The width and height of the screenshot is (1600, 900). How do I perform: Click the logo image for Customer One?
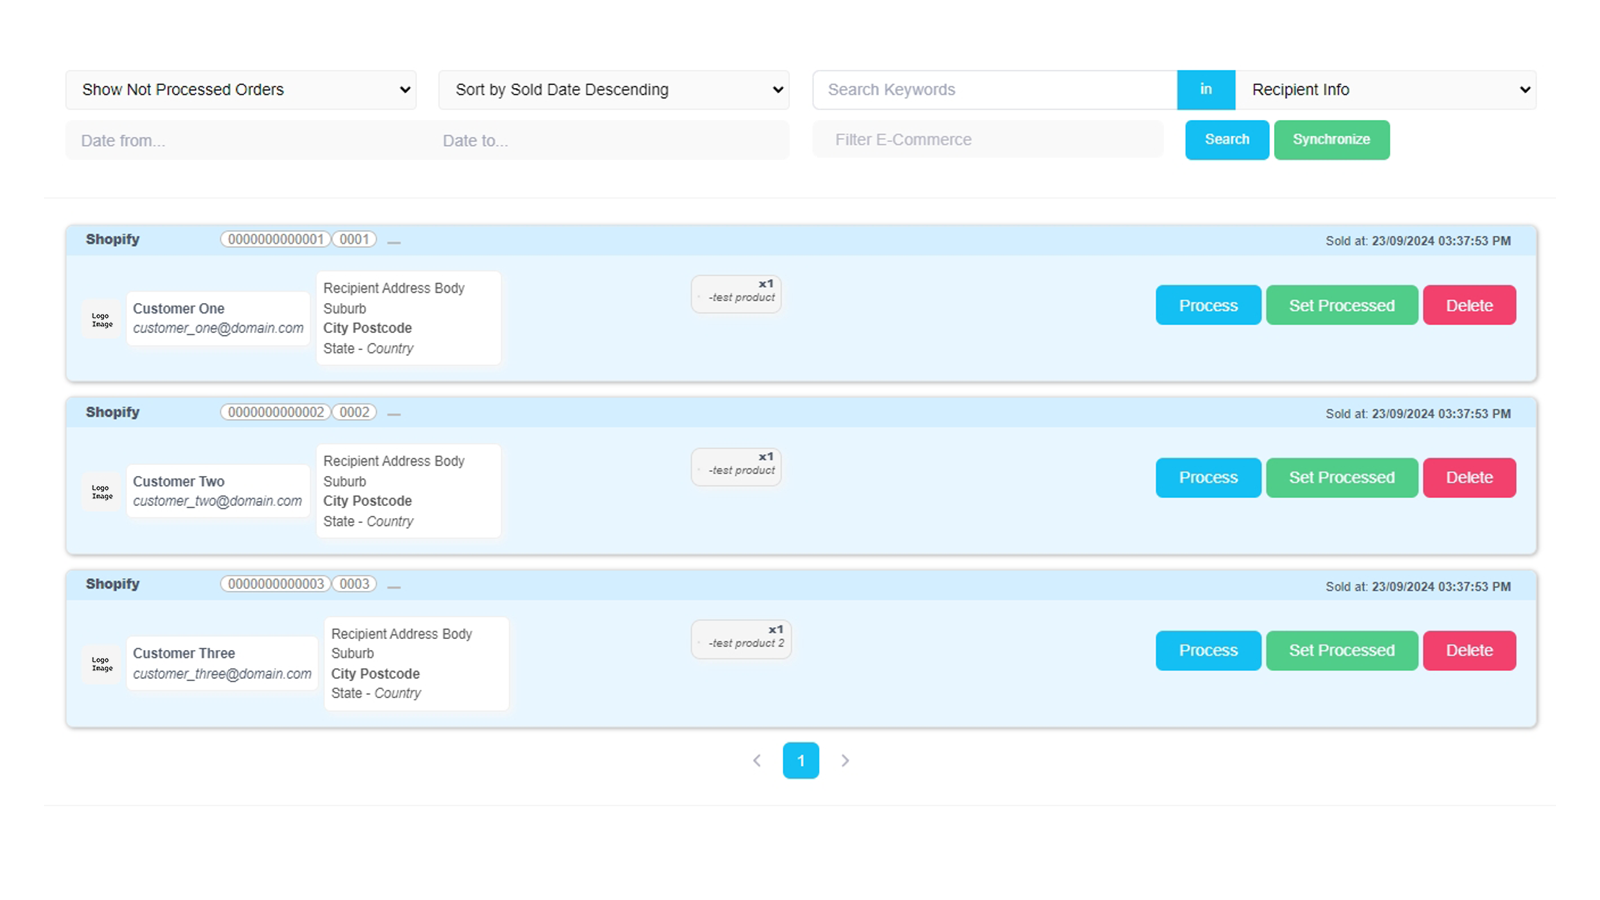(x=102, y=319)
